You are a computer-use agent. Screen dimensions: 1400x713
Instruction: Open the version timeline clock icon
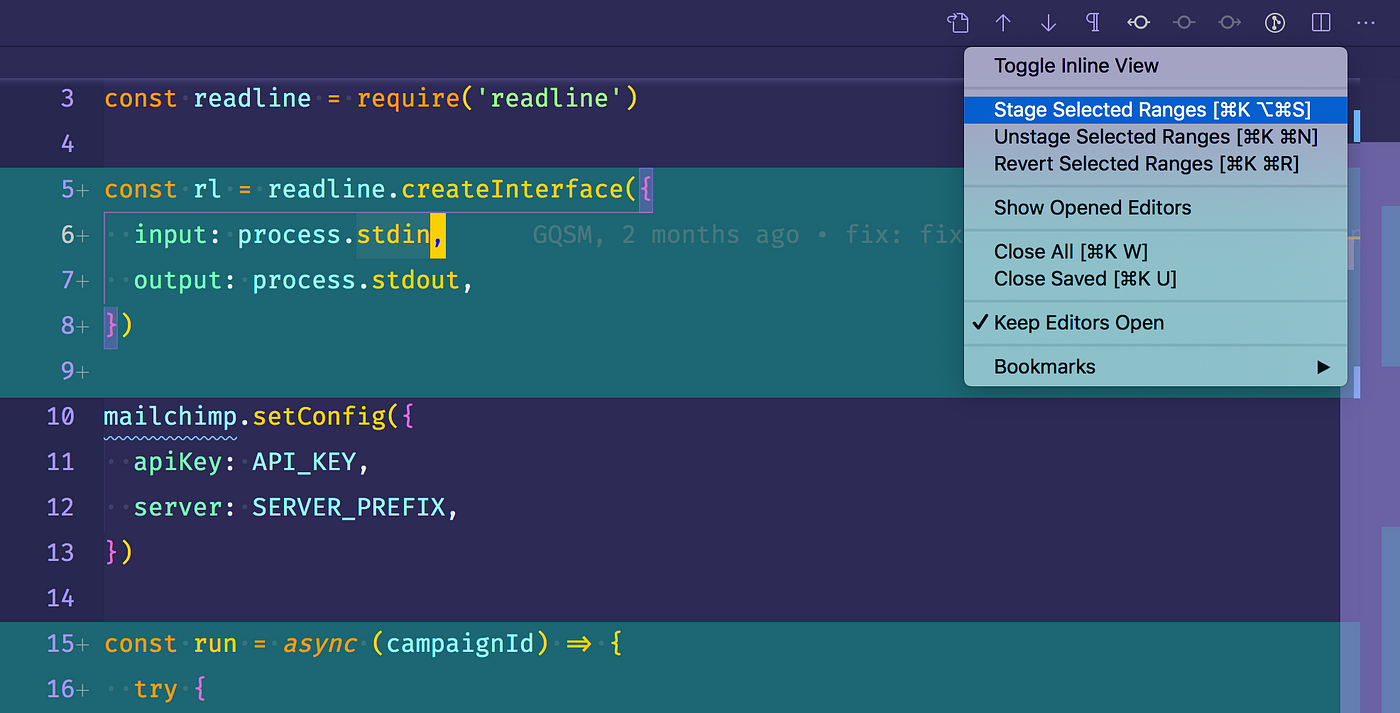(1274, 22)
